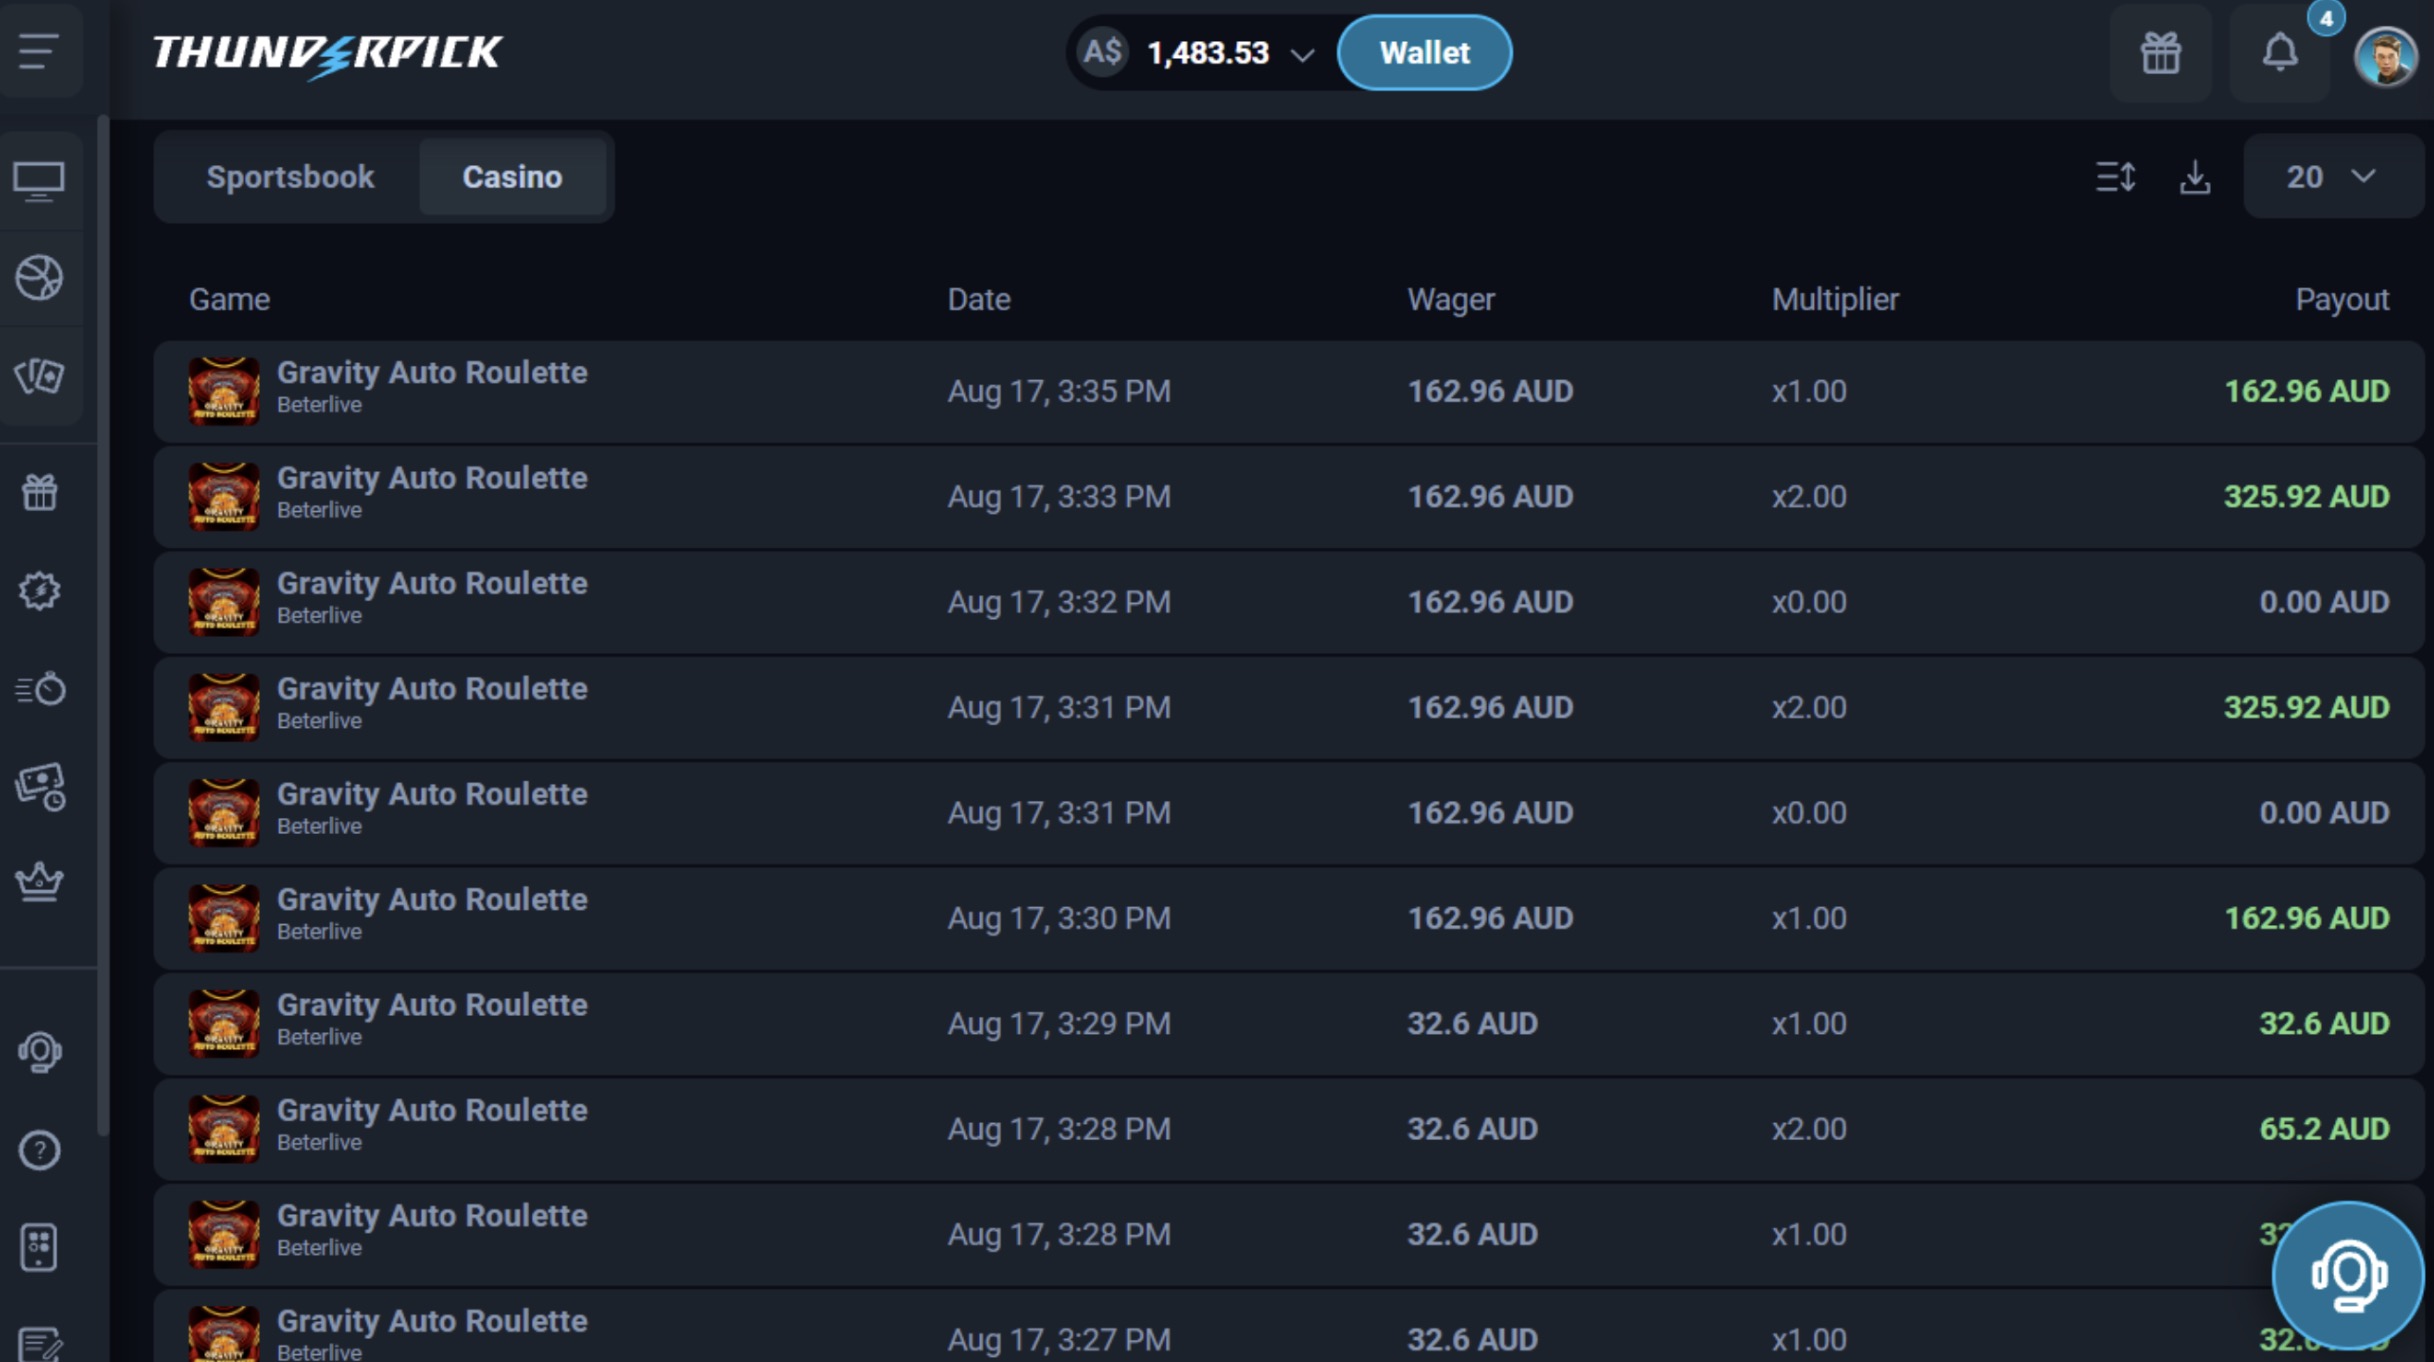
Task: Open the notifications bell
Action: point(2280,53)
